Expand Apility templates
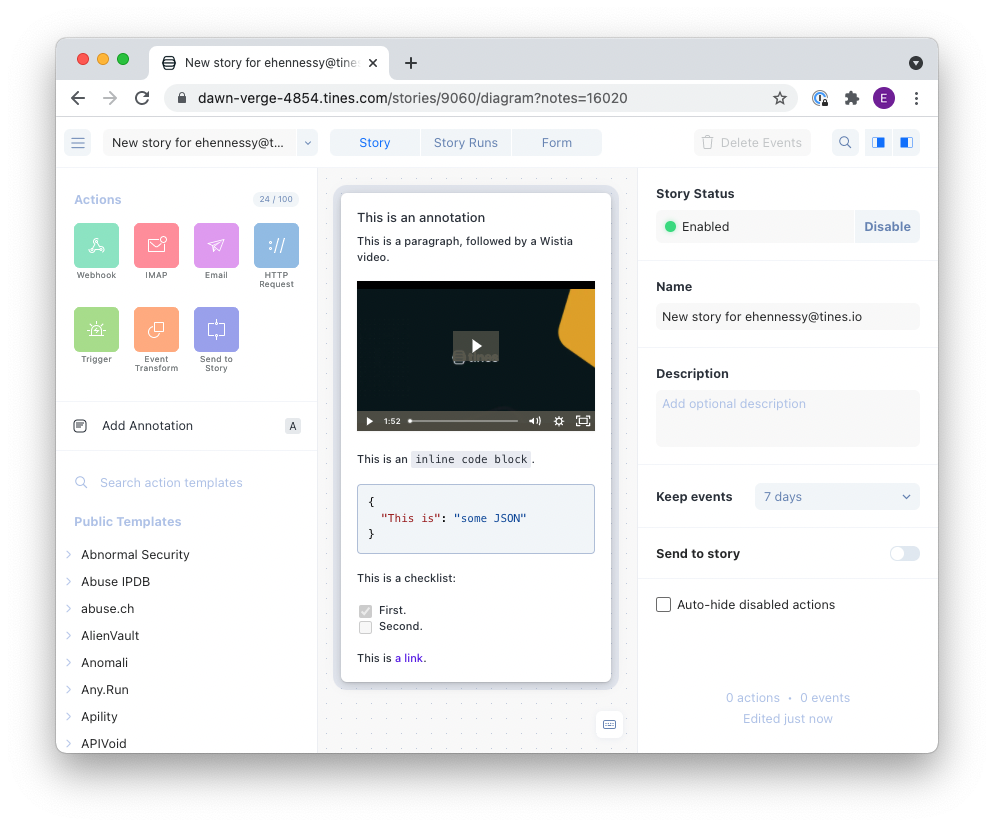The height and width of the screenshot is (827, 994). (x=68, y=717)
